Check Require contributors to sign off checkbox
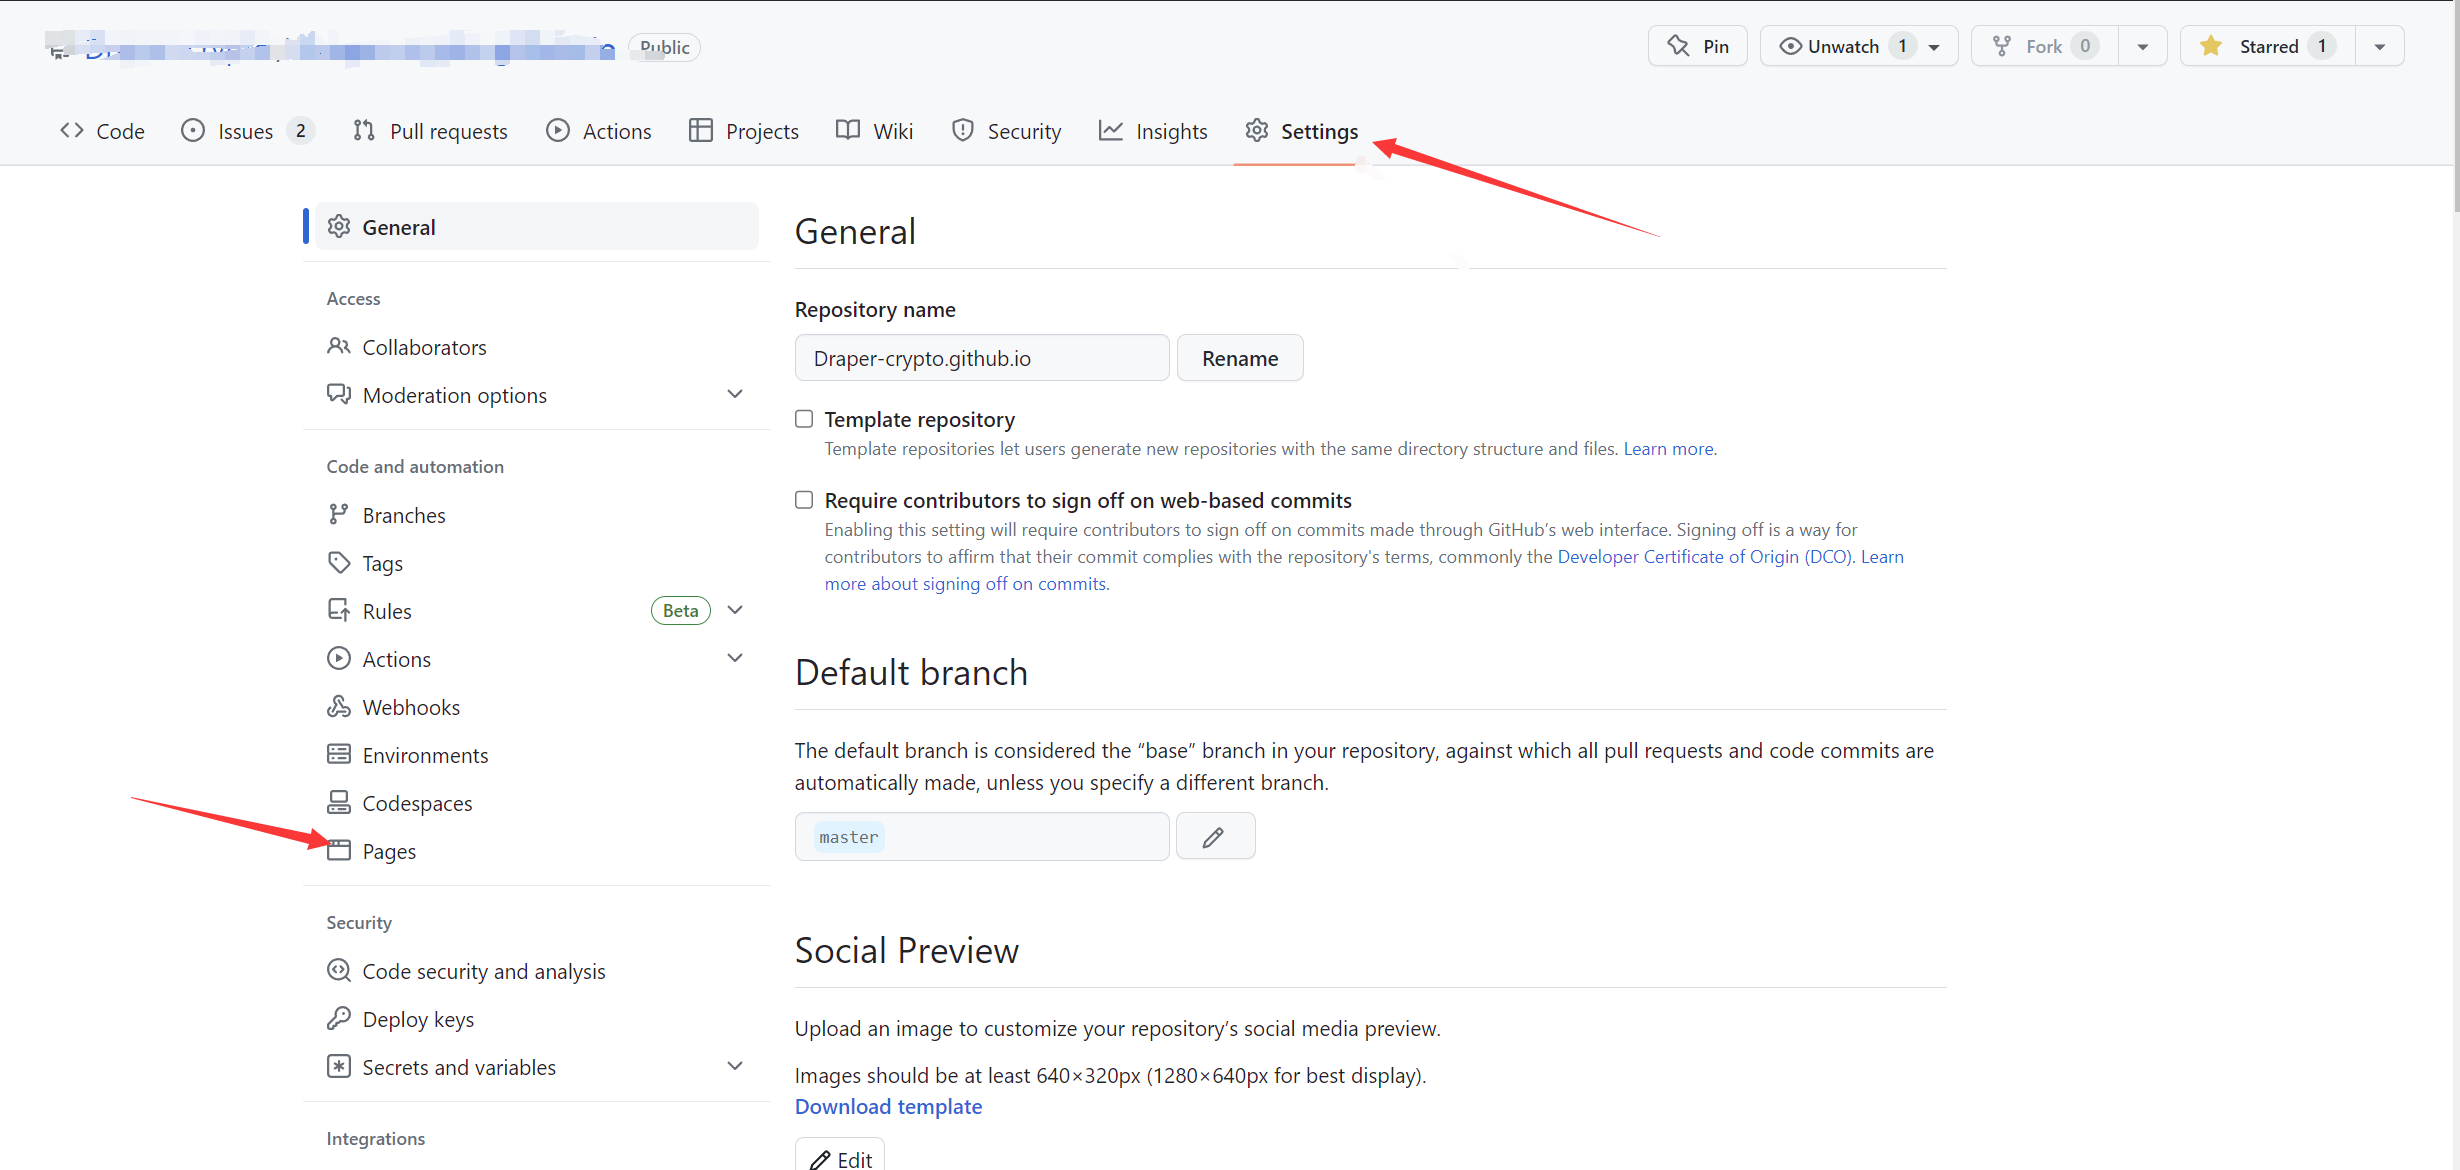 pos(804,500)
